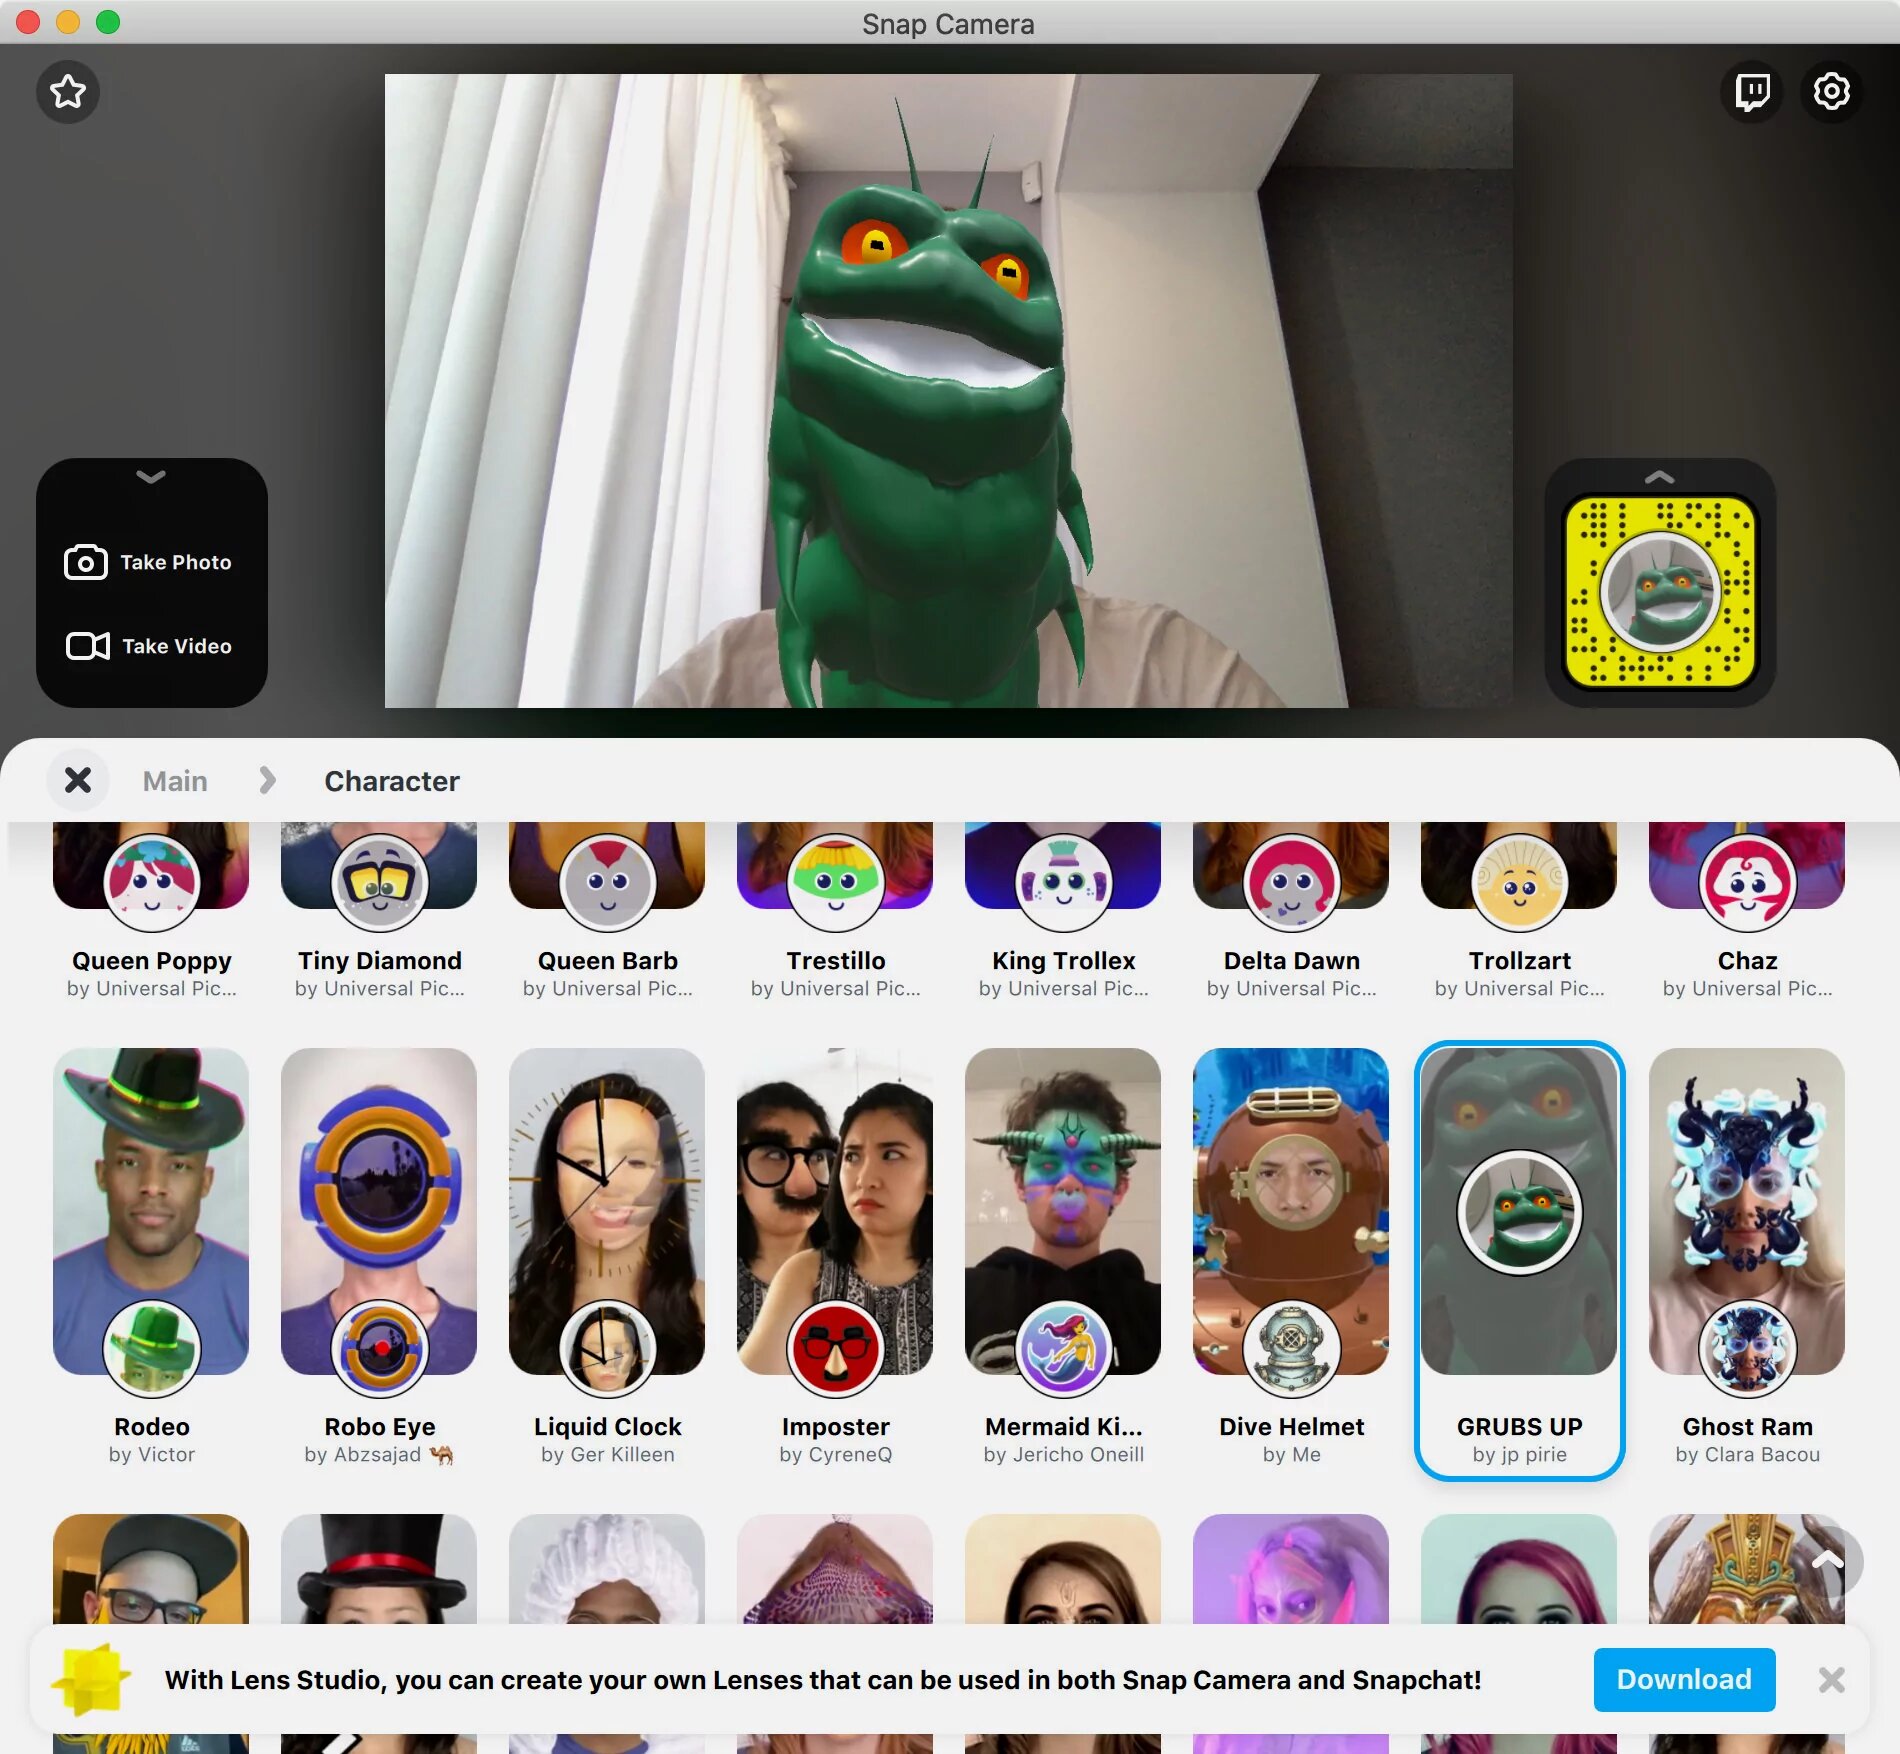Click the GRUBS UP Snapcode image
1900x1754 pixels.
(x=1660, y=593)
